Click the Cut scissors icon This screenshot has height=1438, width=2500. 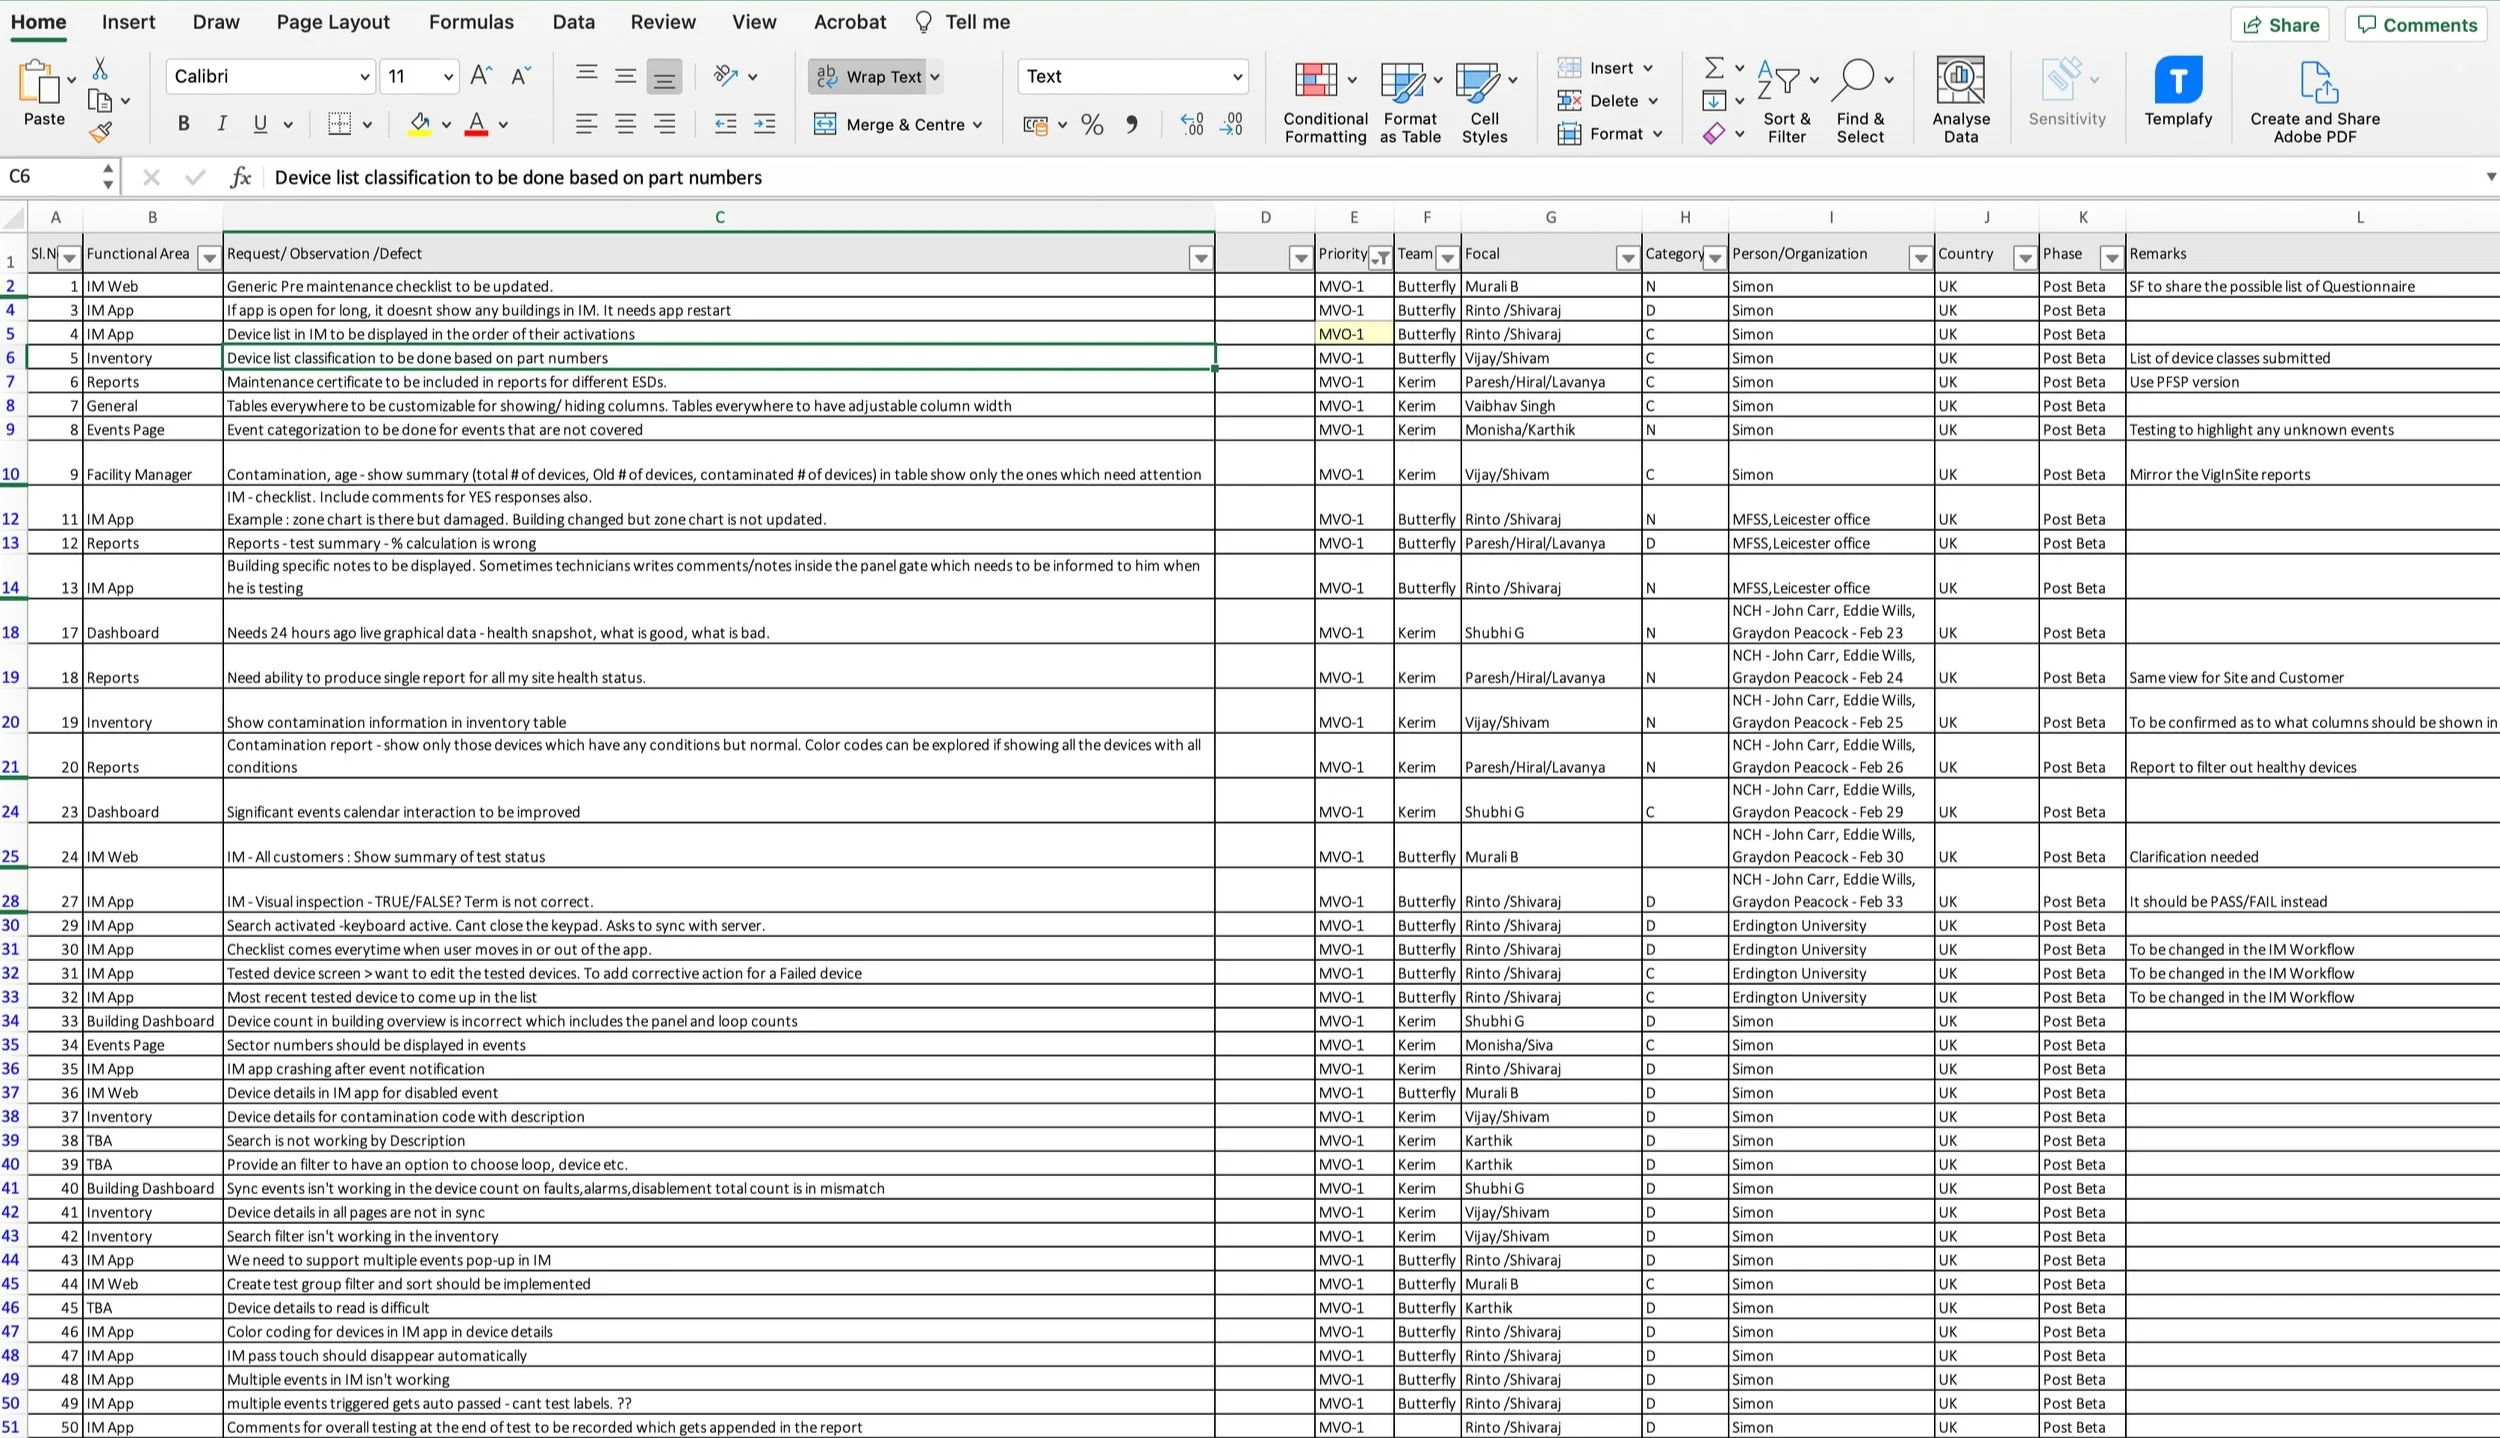[x=99, y=68]
